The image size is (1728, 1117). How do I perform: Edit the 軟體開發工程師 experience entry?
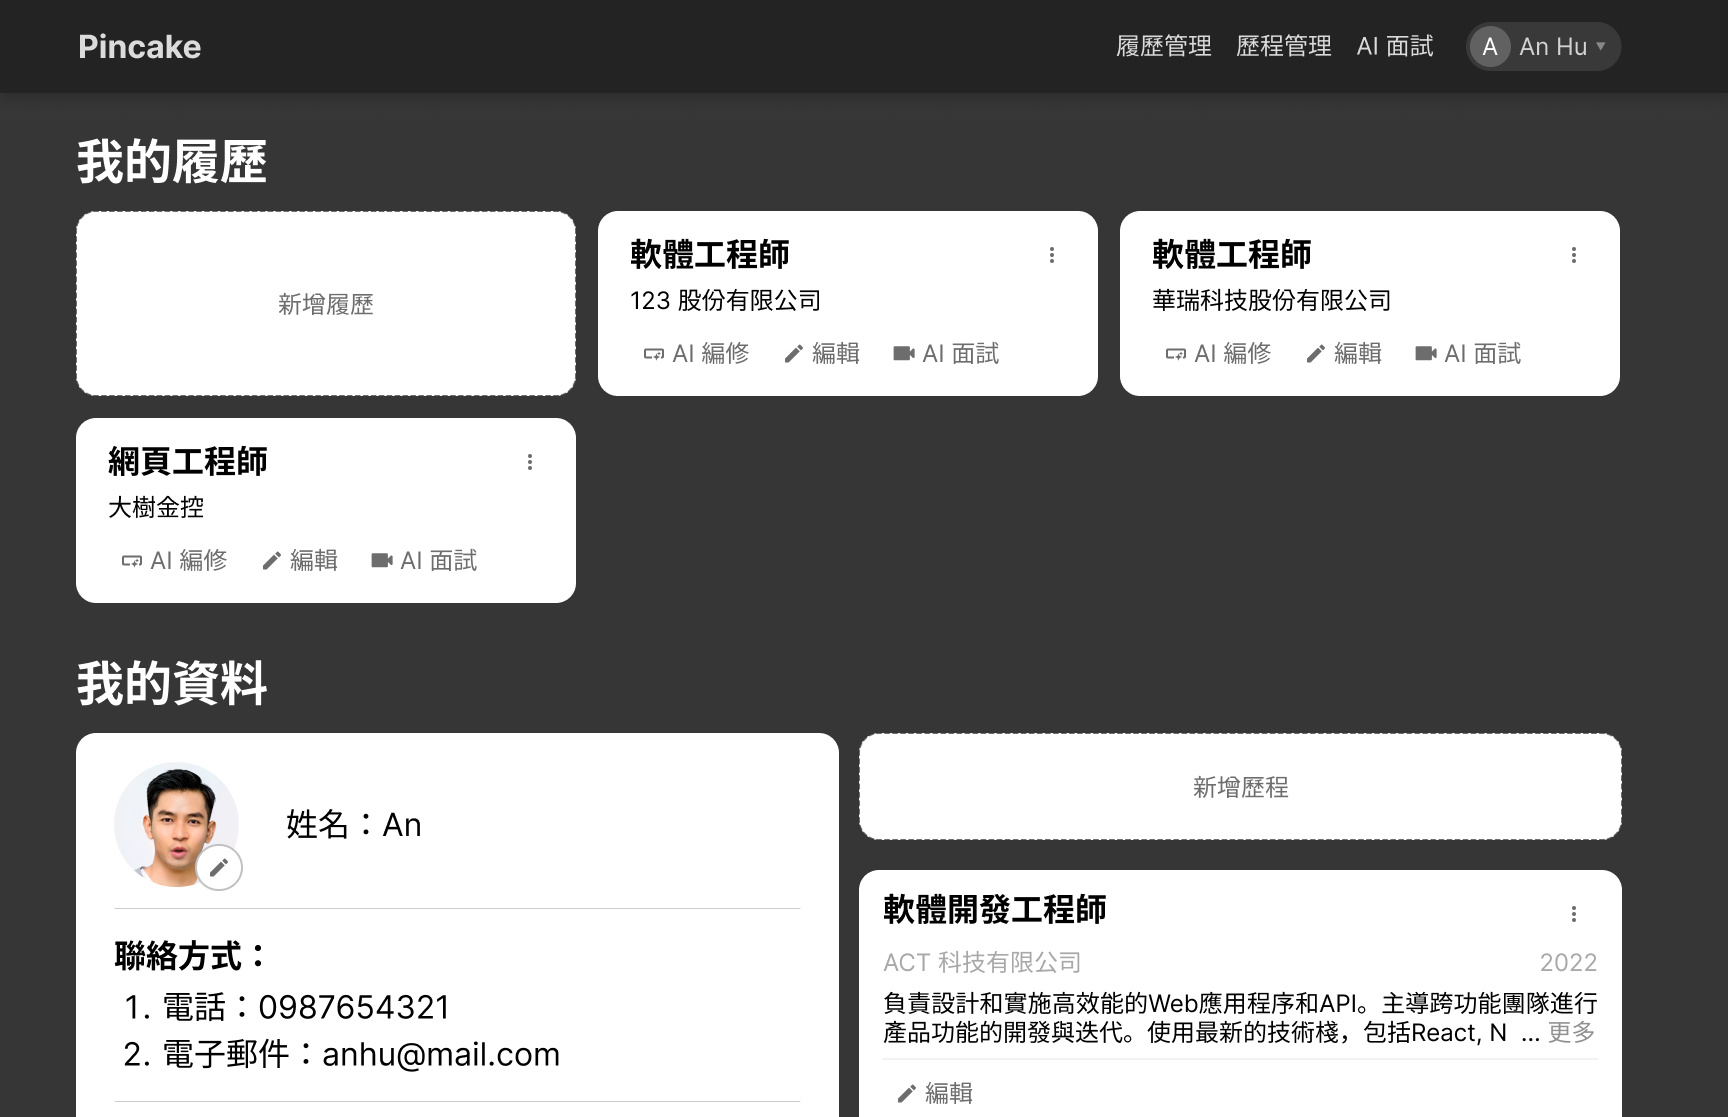tap(935, 1093)
